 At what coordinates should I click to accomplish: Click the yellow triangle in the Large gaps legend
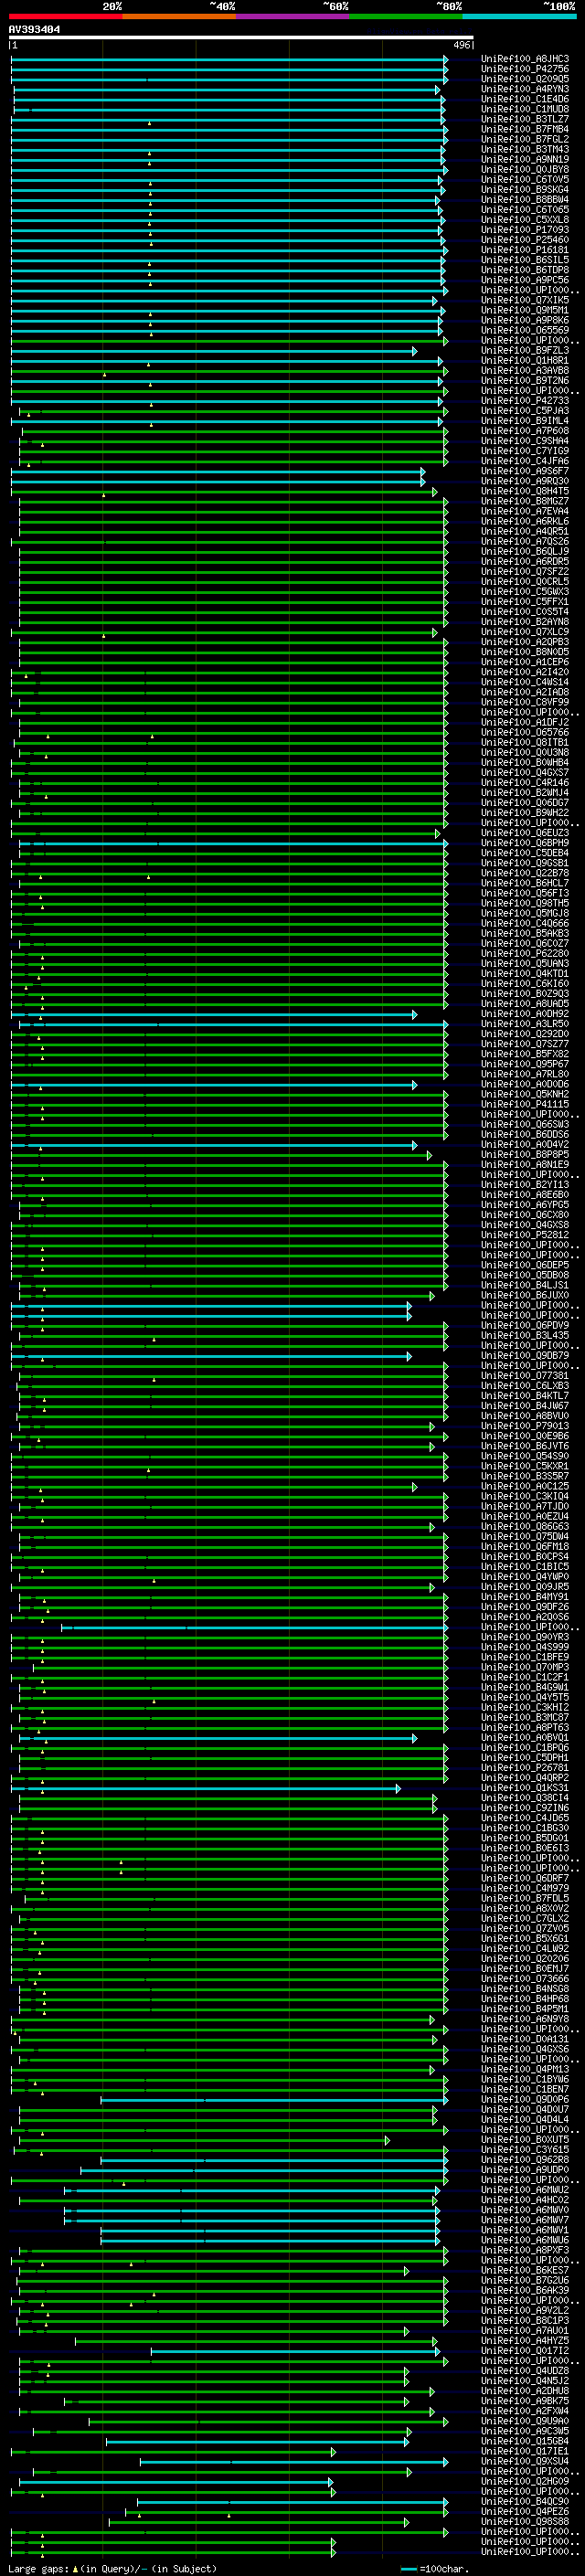[x=75, y=2568]
